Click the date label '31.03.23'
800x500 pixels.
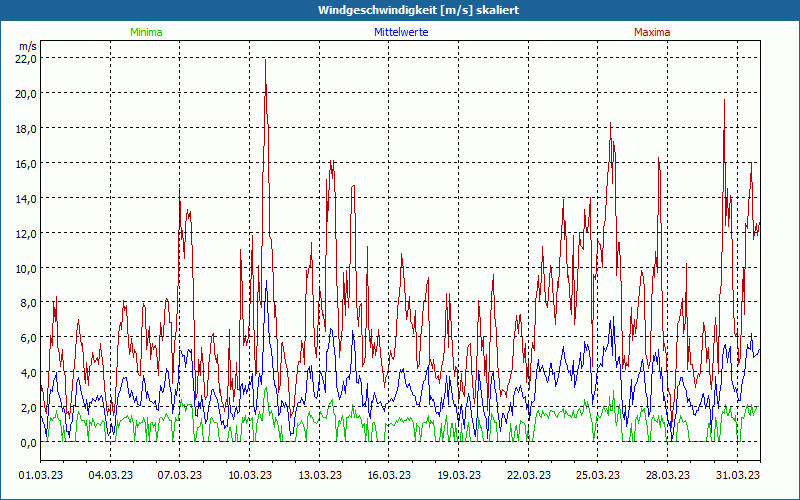pyautogui.click(x=737, y=476)
